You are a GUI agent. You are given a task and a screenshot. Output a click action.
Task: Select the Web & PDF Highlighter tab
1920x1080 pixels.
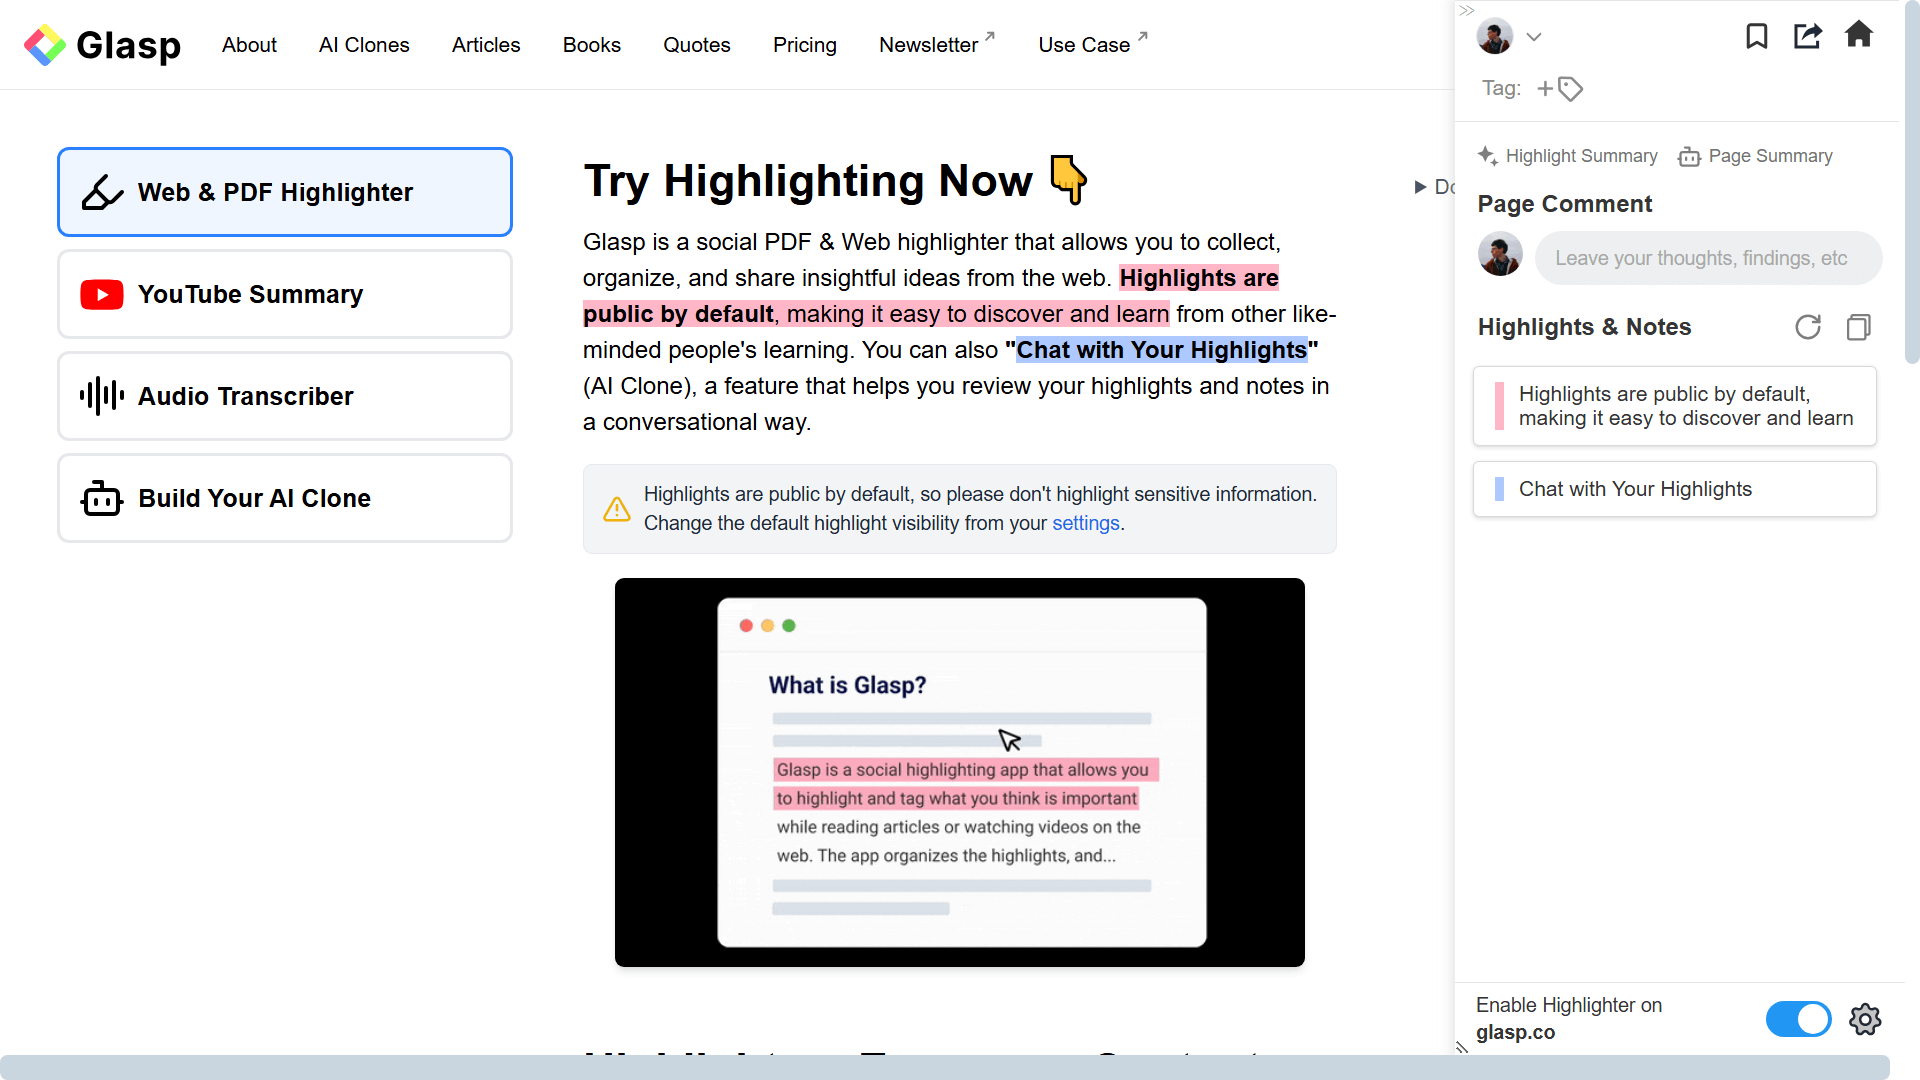coord(285,192)
